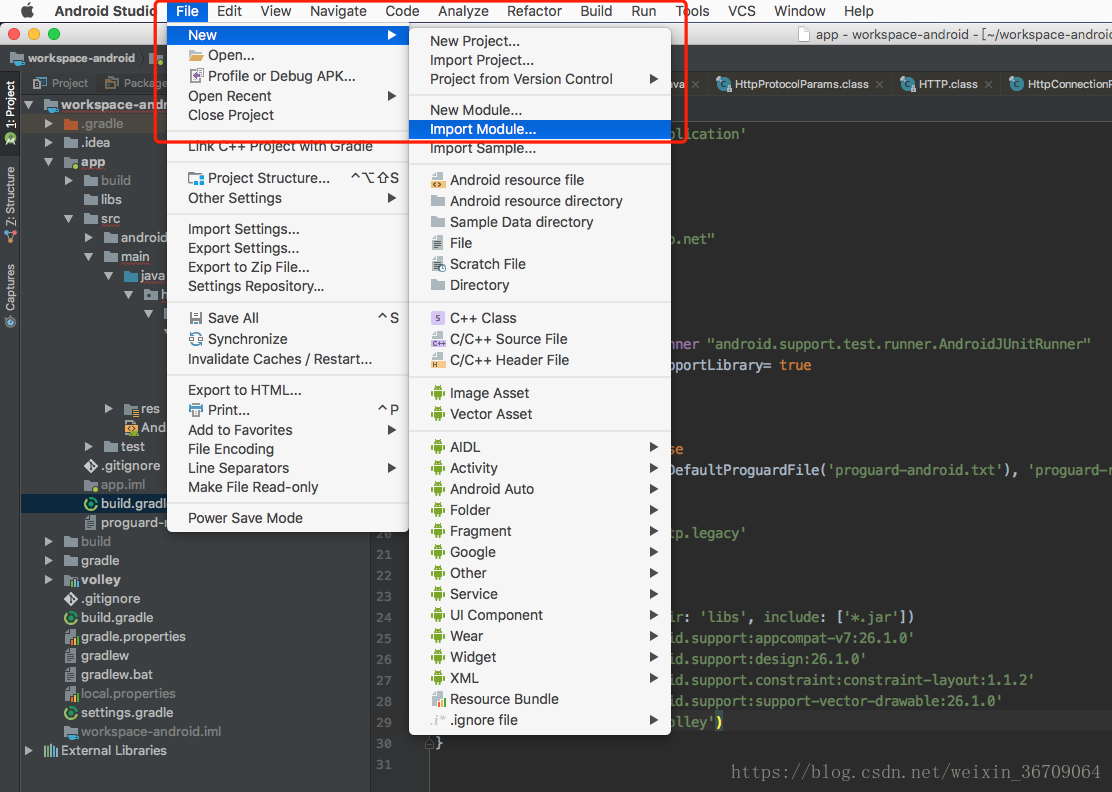Viewport: 1112px width, 792px height.
Task: Click Android resource file icon
Action: click(x=438, y=180)
